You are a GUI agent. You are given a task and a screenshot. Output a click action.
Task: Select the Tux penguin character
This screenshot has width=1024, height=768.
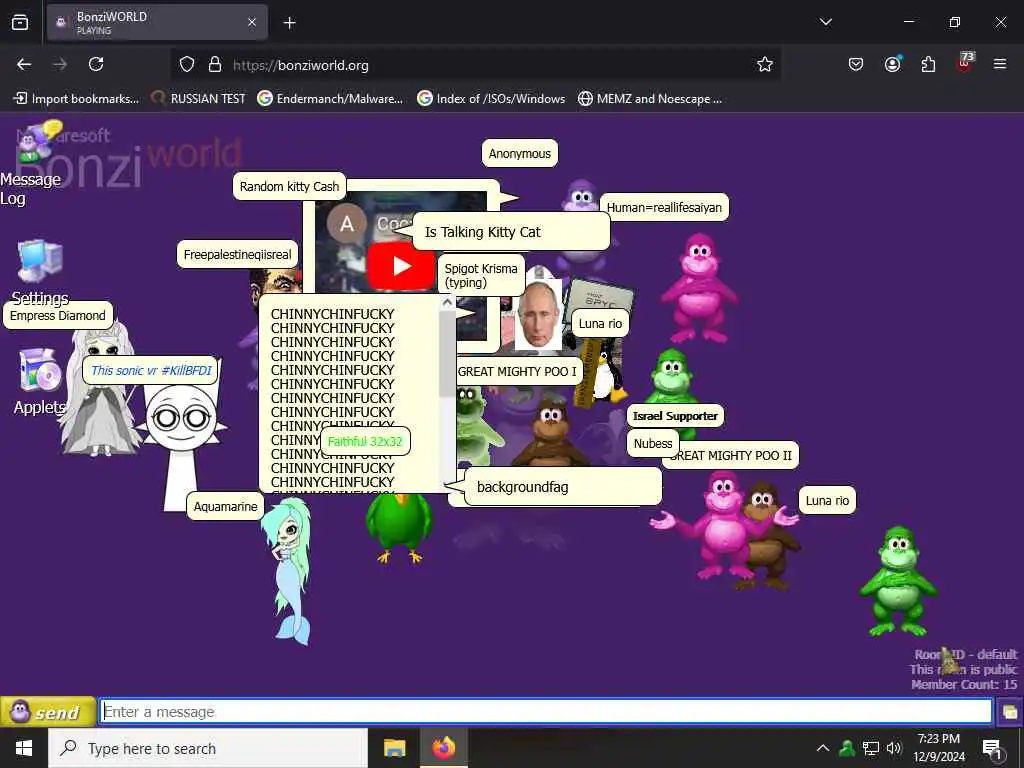point(607,376)
